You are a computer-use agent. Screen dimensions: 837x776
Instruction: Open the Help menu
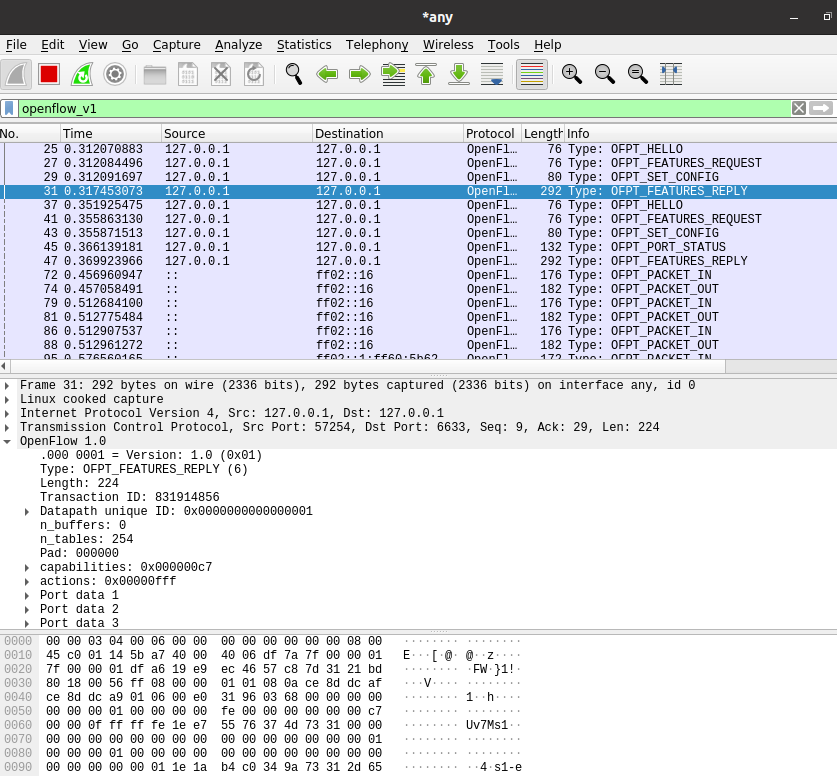548,45
